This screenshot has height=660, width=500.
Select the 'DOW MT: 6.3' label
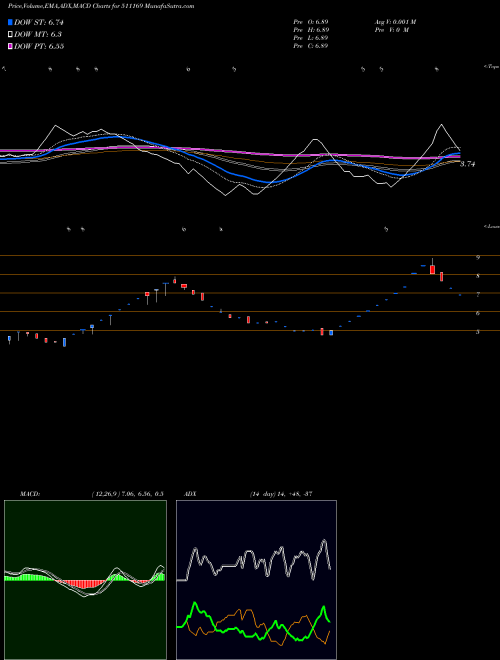[x=38, y=35]
